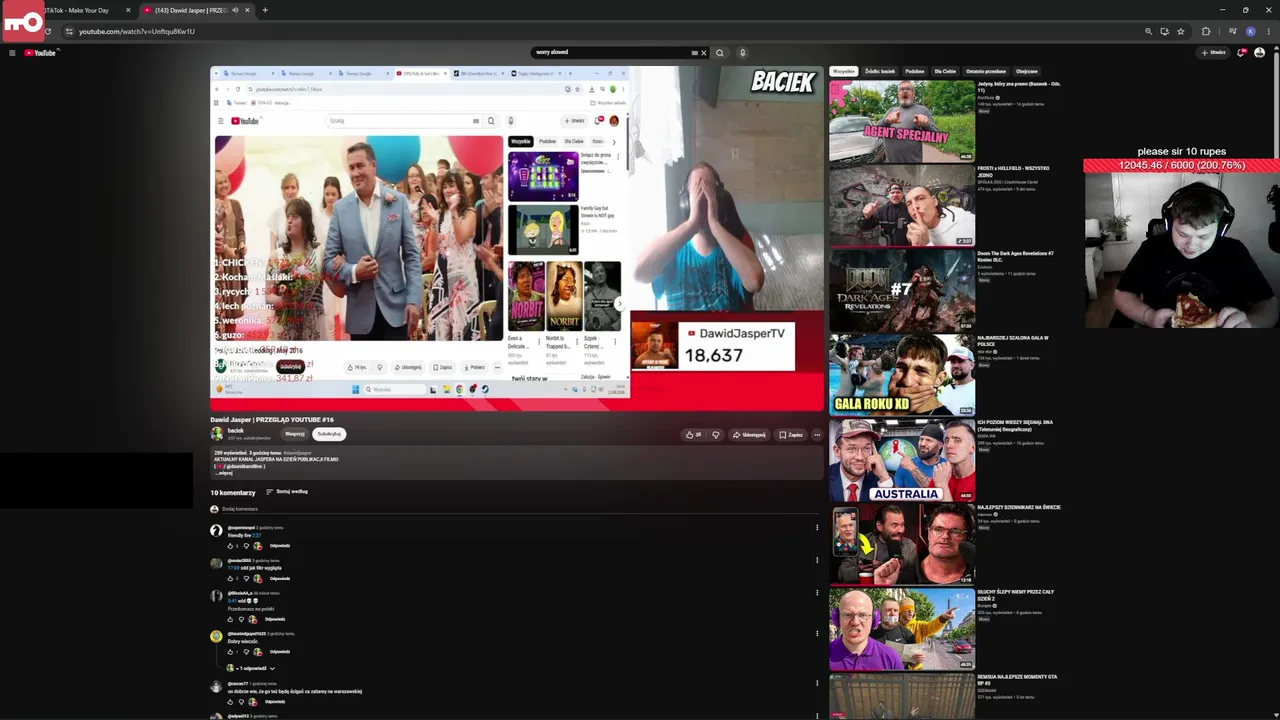Select the Podobne filter chip
Image resolution: width=1280 pixels, height=720 pixels.
point(915,72)
